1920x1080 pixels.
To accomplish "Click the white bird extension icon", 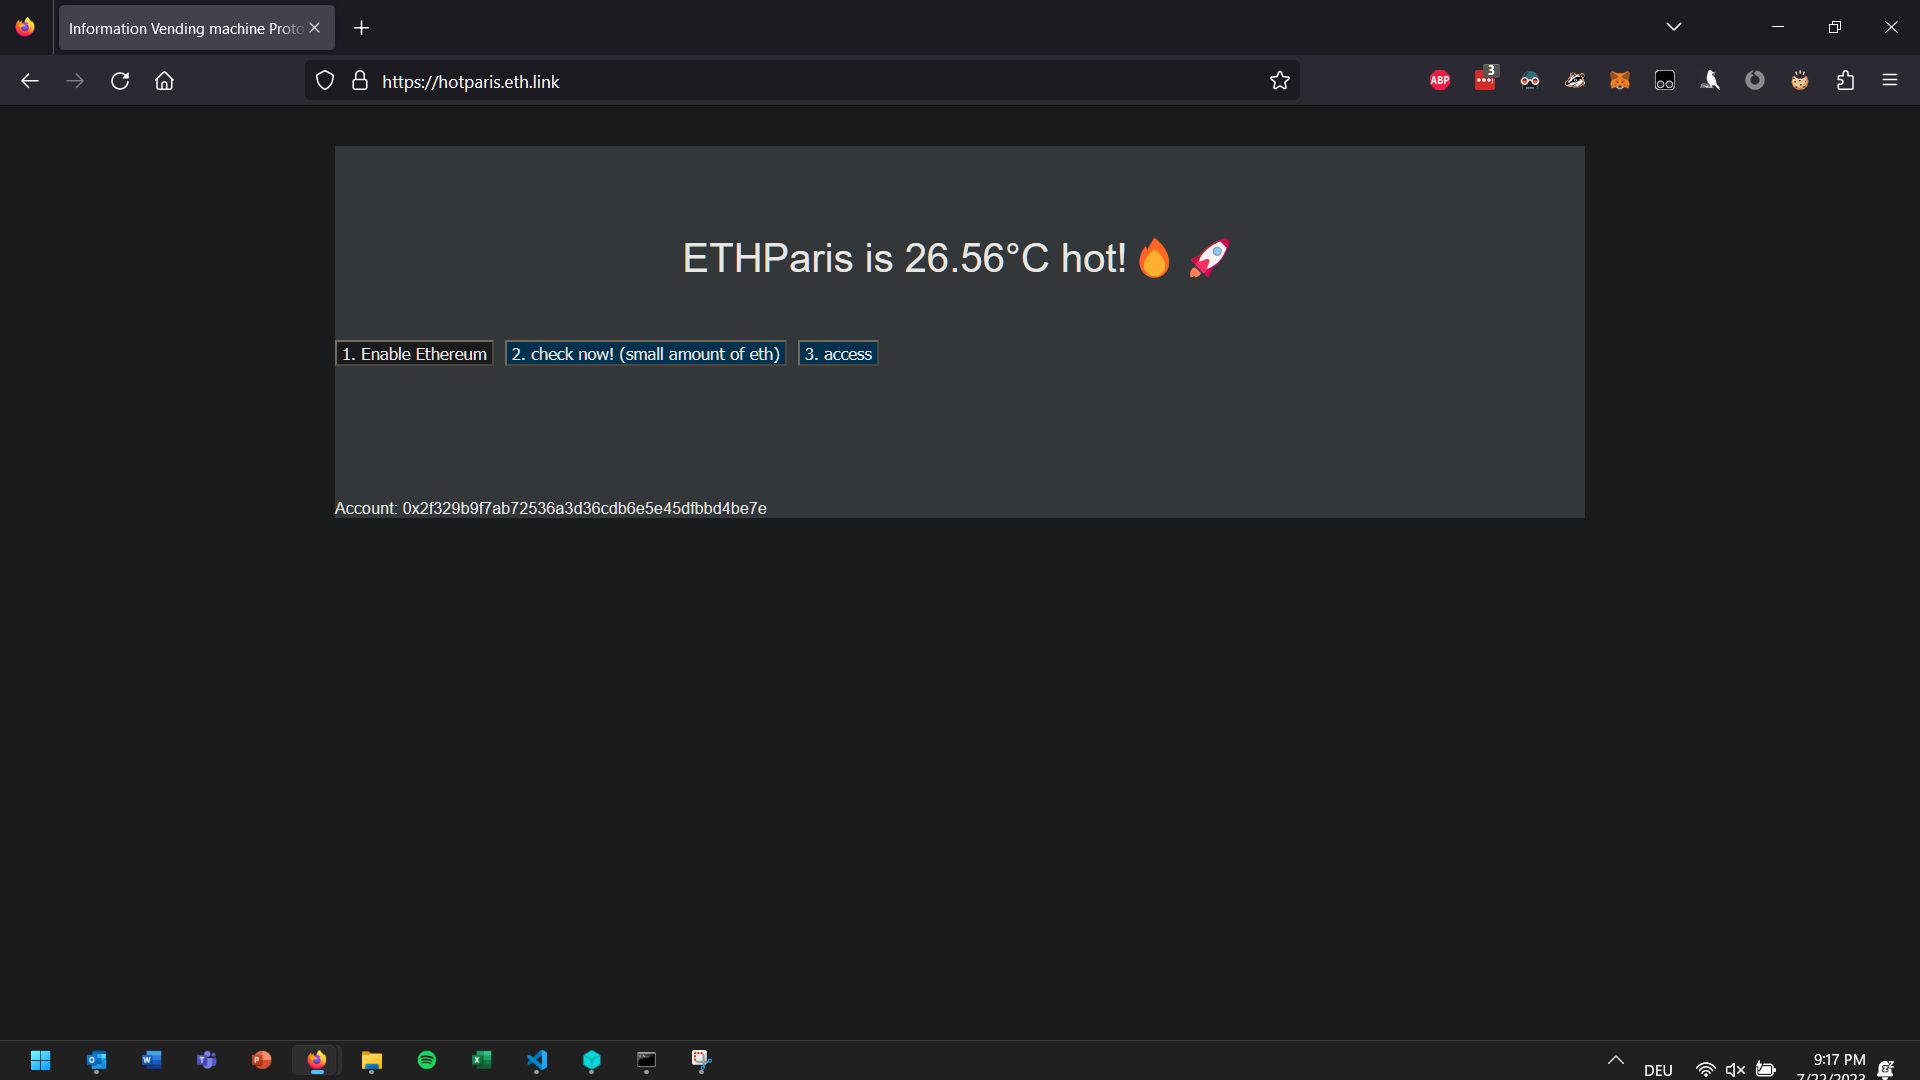I will (1710, 81).
